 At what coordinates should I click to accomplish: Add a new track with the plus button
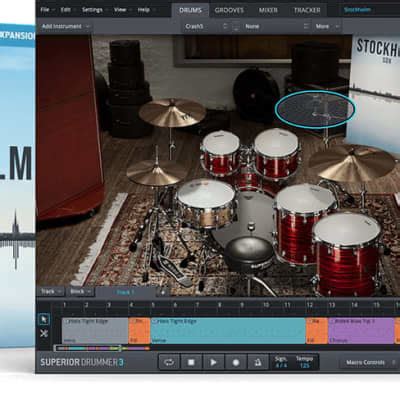click(163, 292)
